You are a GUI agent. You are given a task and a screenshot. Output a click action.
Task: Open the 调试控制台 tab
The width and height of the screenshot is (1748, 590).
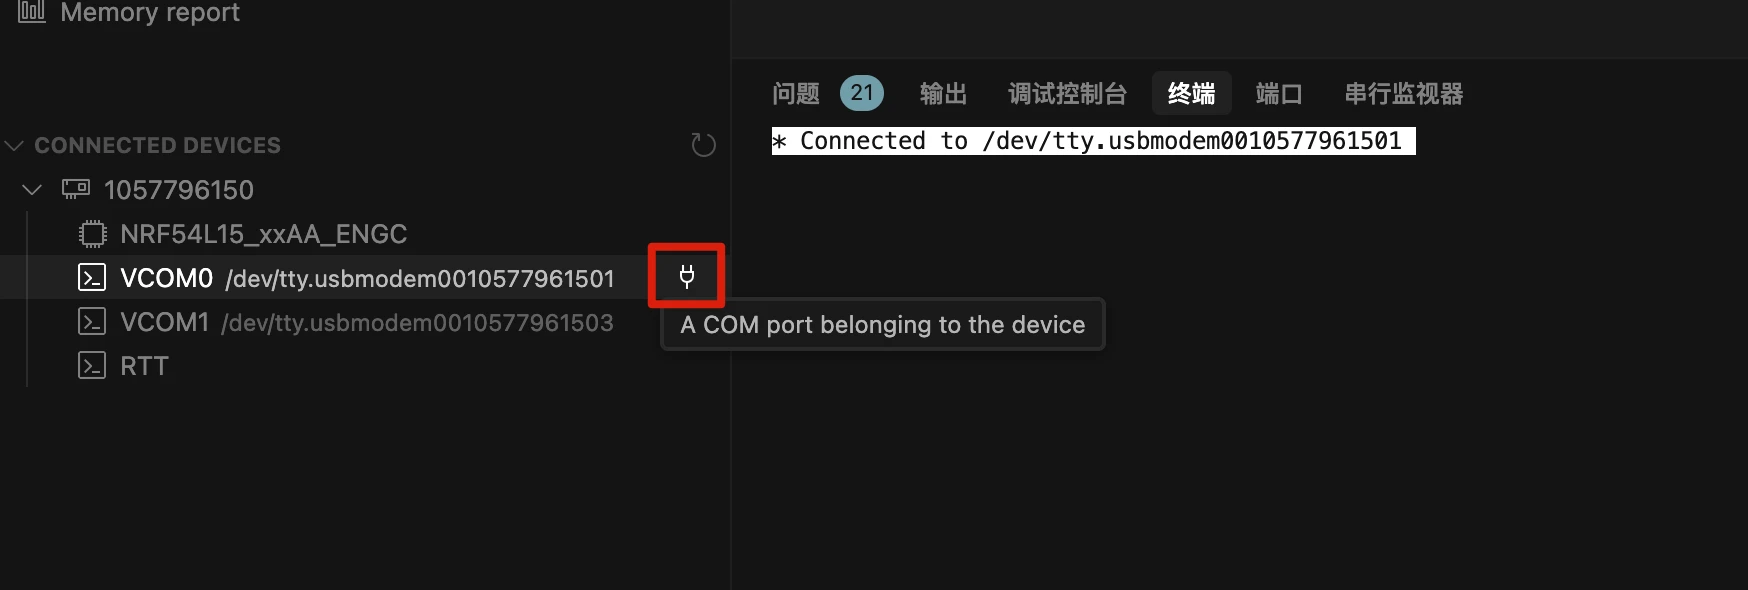pos(1067,94)
